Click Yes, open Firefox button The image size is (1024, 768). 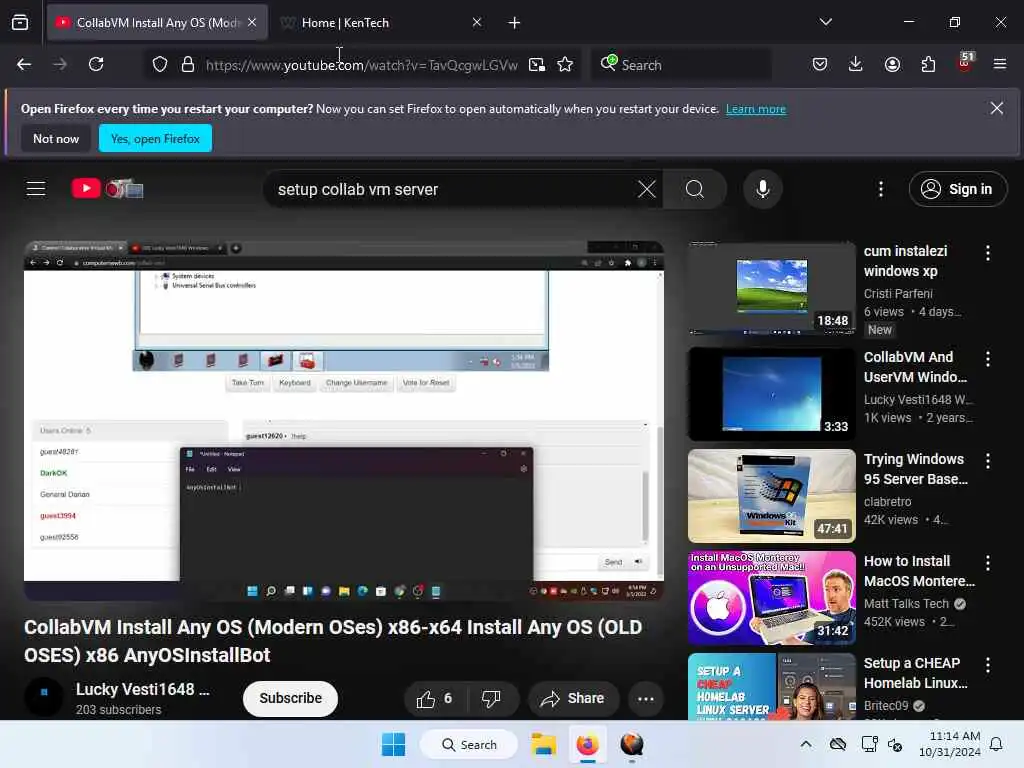pyautogui.click(x=155, y=138)
